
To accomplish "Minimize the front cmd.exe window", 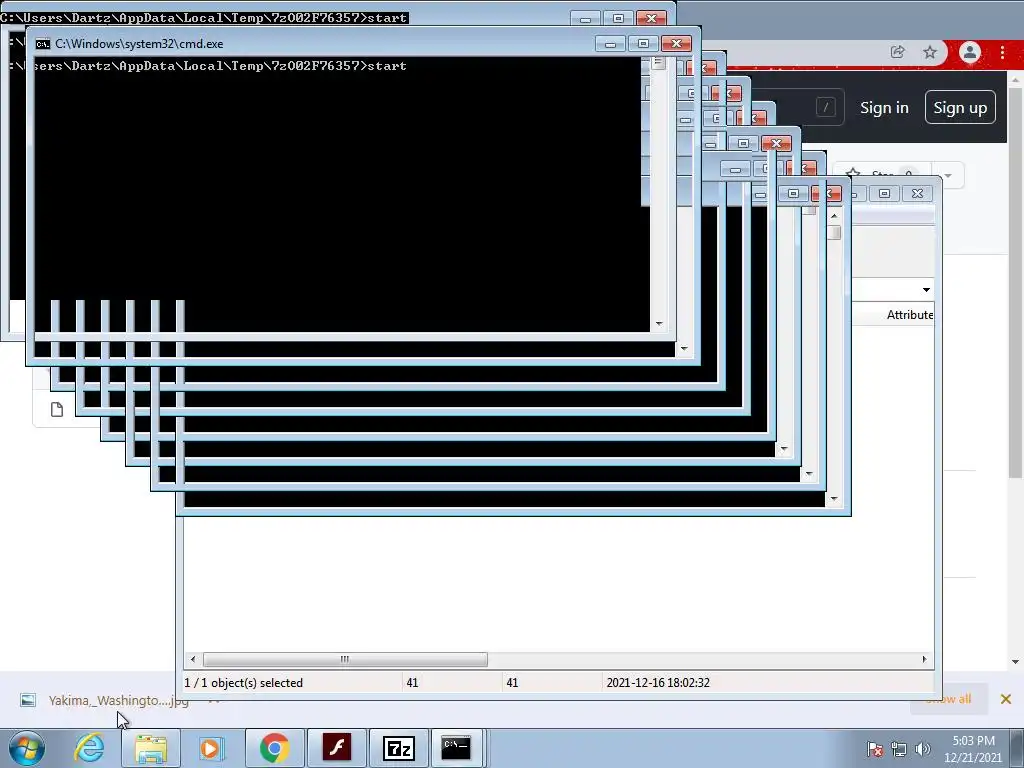I will (610, 44).
